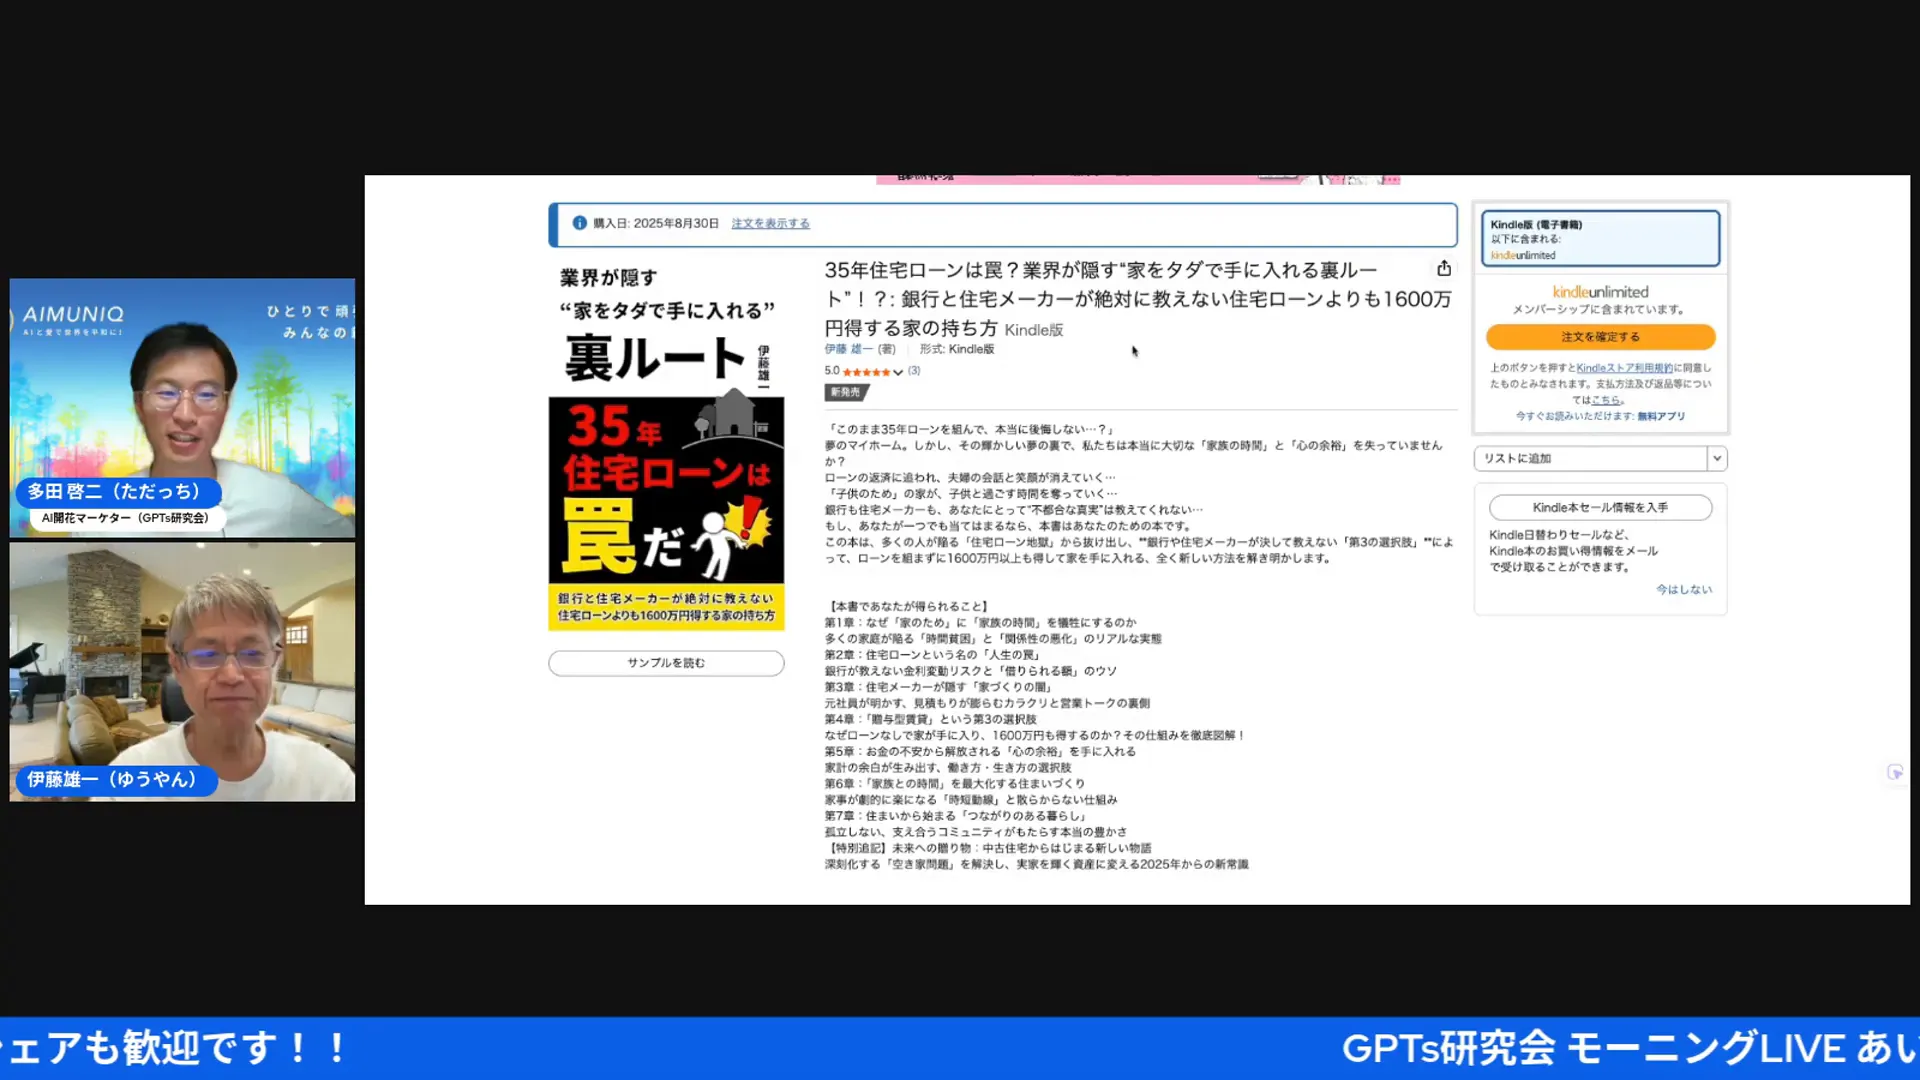Click the 購入日: 2025年8月30日 text
The height and width of the screenshot is (1080, 1920).
point(656,224)
